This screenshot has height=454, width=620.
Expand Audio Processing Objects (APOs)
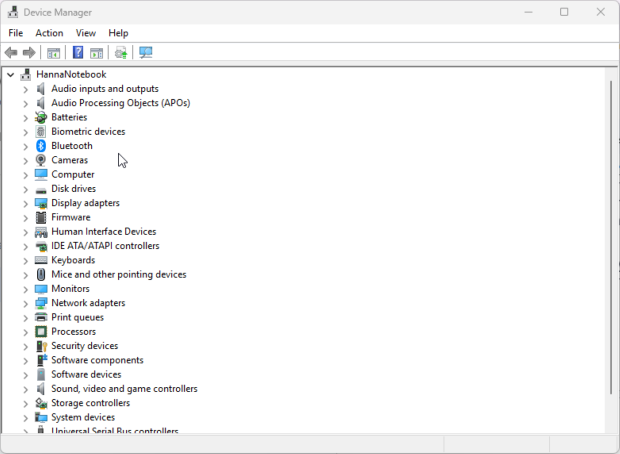26,104
